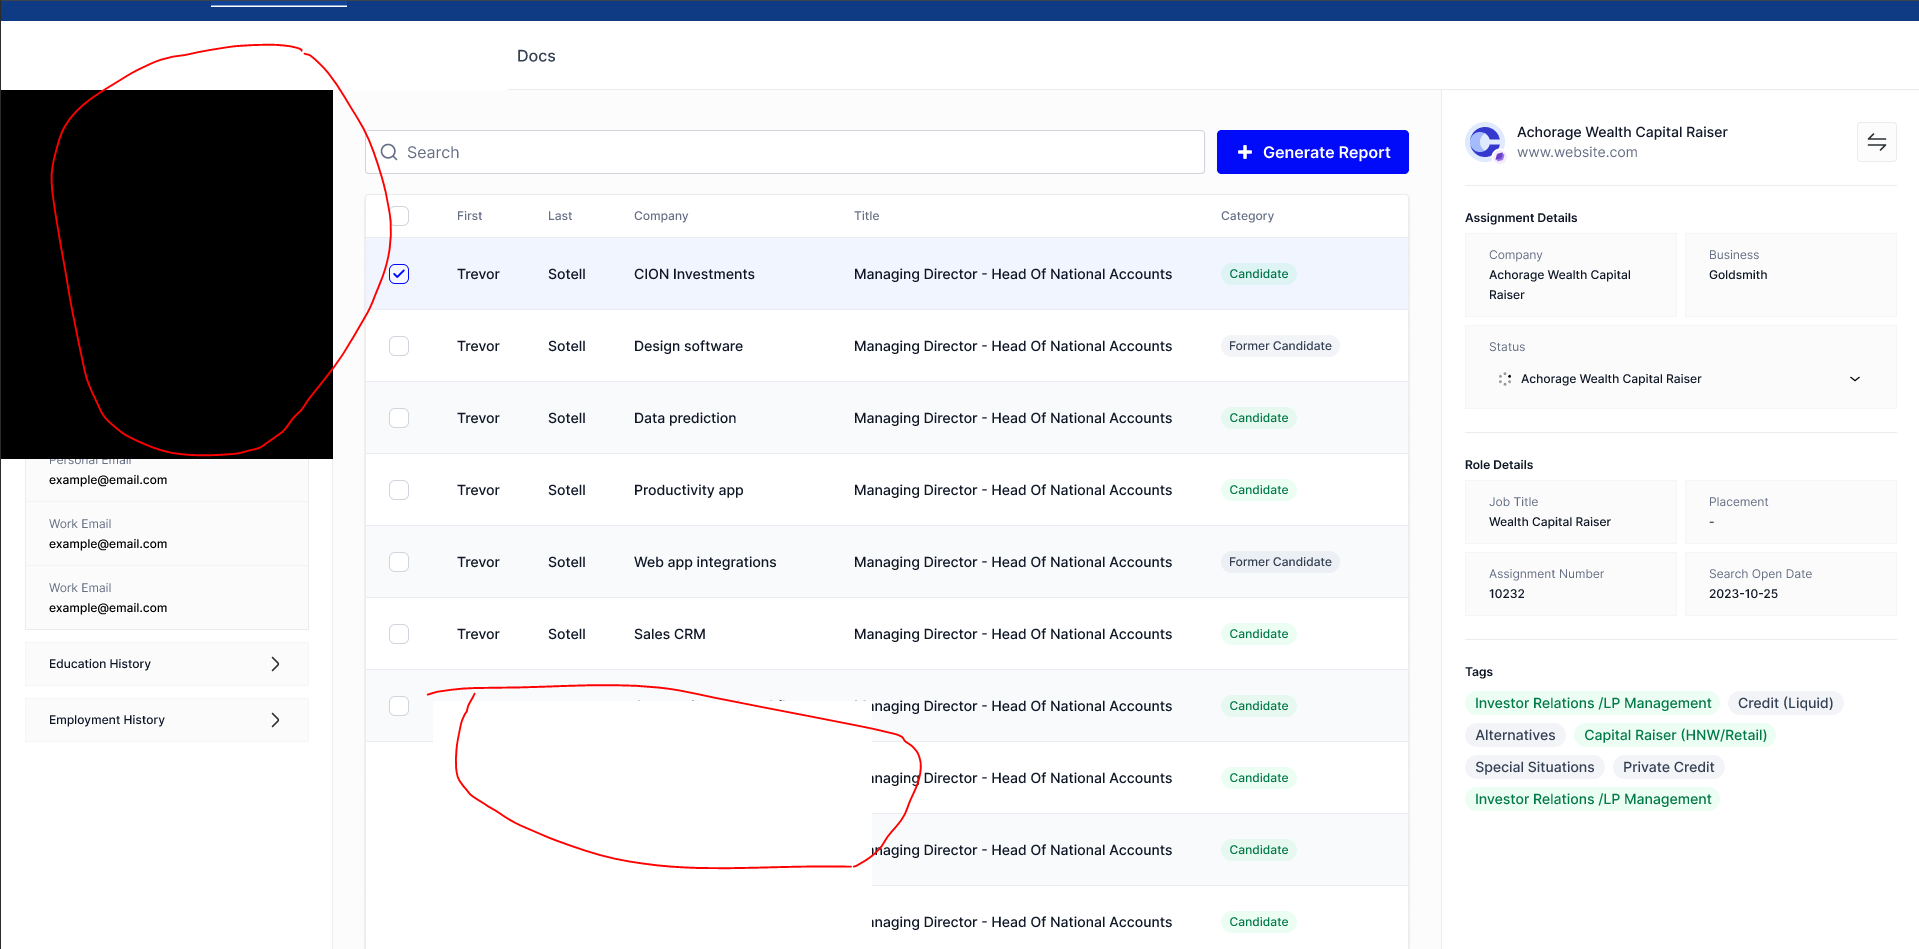Screen dimensions: 1919x949
Task: Click the Placement field card
Action: pyautogui.click(x=1790, y=512)
